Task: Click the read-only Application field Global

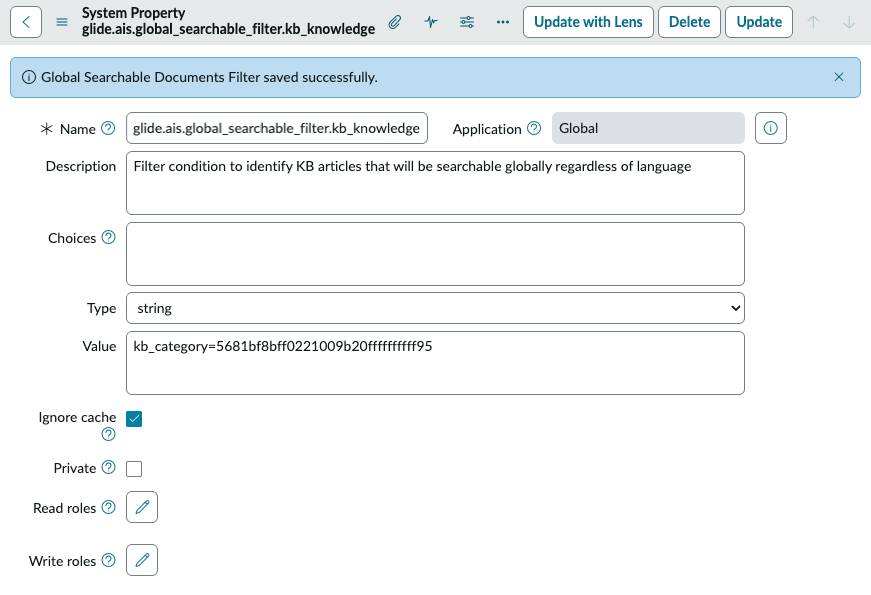Action: pyautogui.click(x=648, y=128)
